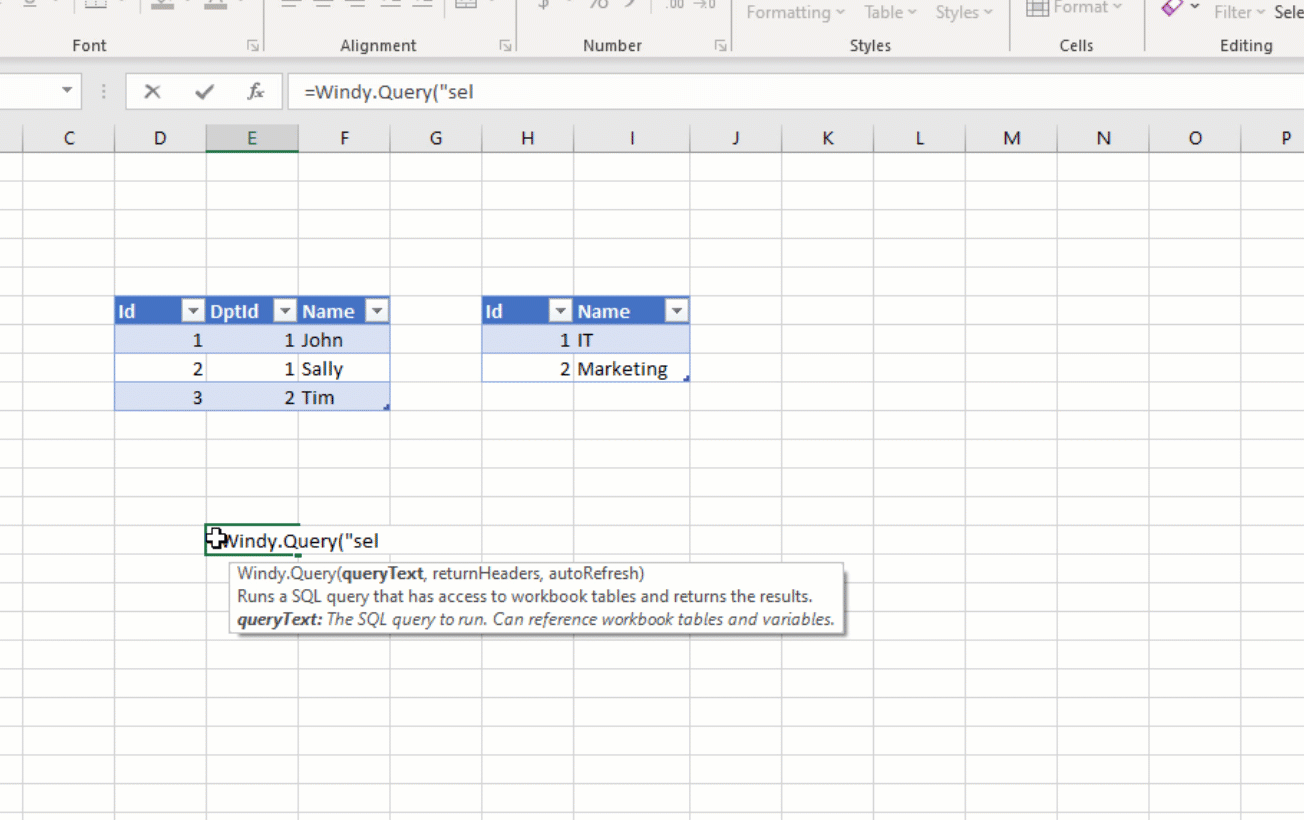This screenshot has height=820, width=1304.
Task: Click the Clear eraser icon in Editing
Action: [x=1173, y=10]
